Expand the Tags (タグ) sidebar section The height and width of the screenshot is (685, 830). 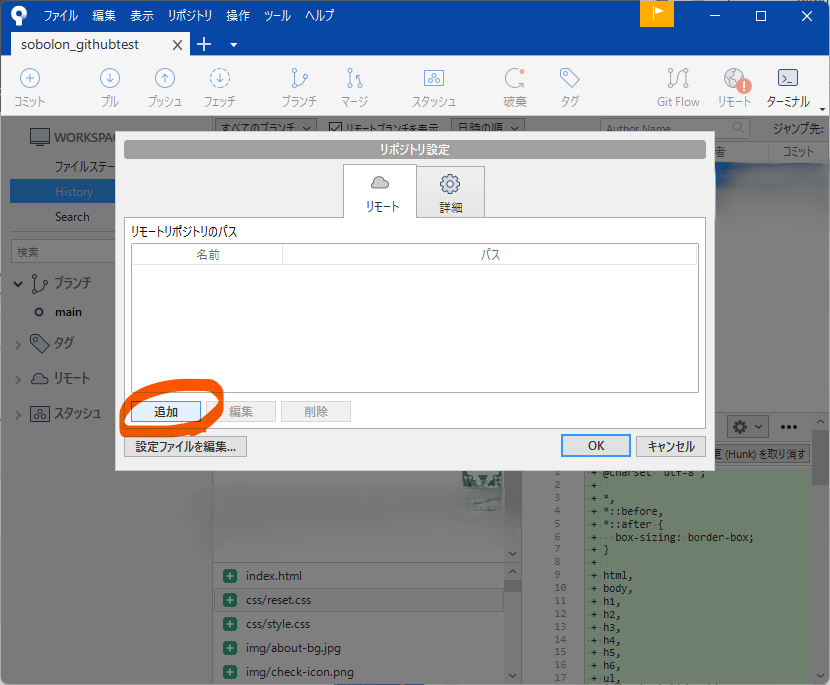(18, 345)
